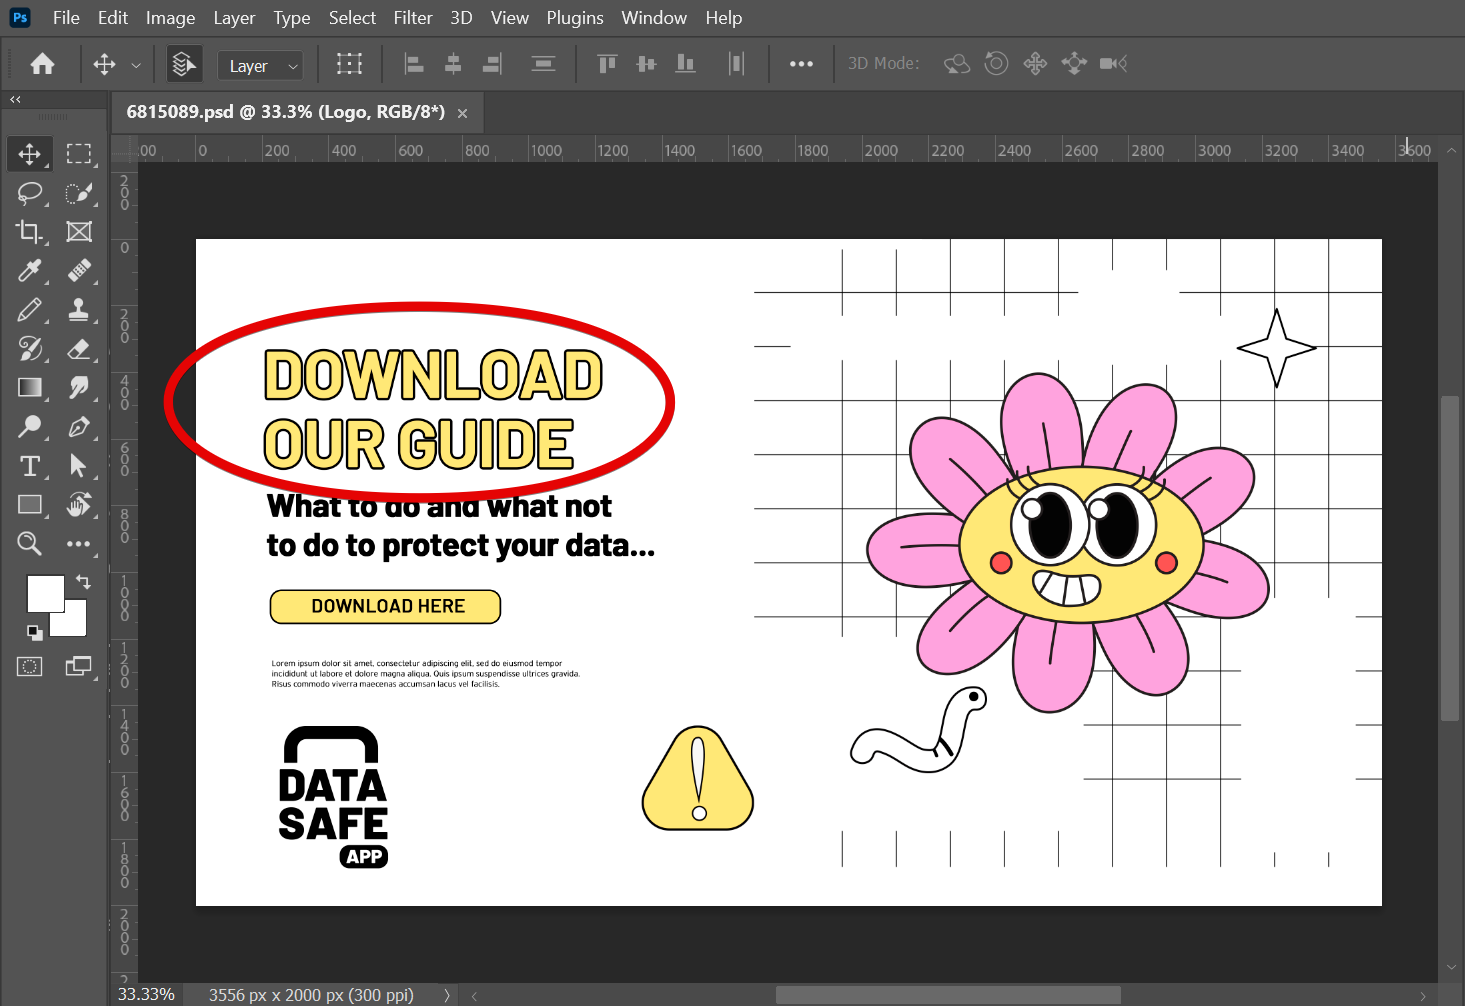
Task: Switch to the Eraser tool
Action: tap(79, 349)
